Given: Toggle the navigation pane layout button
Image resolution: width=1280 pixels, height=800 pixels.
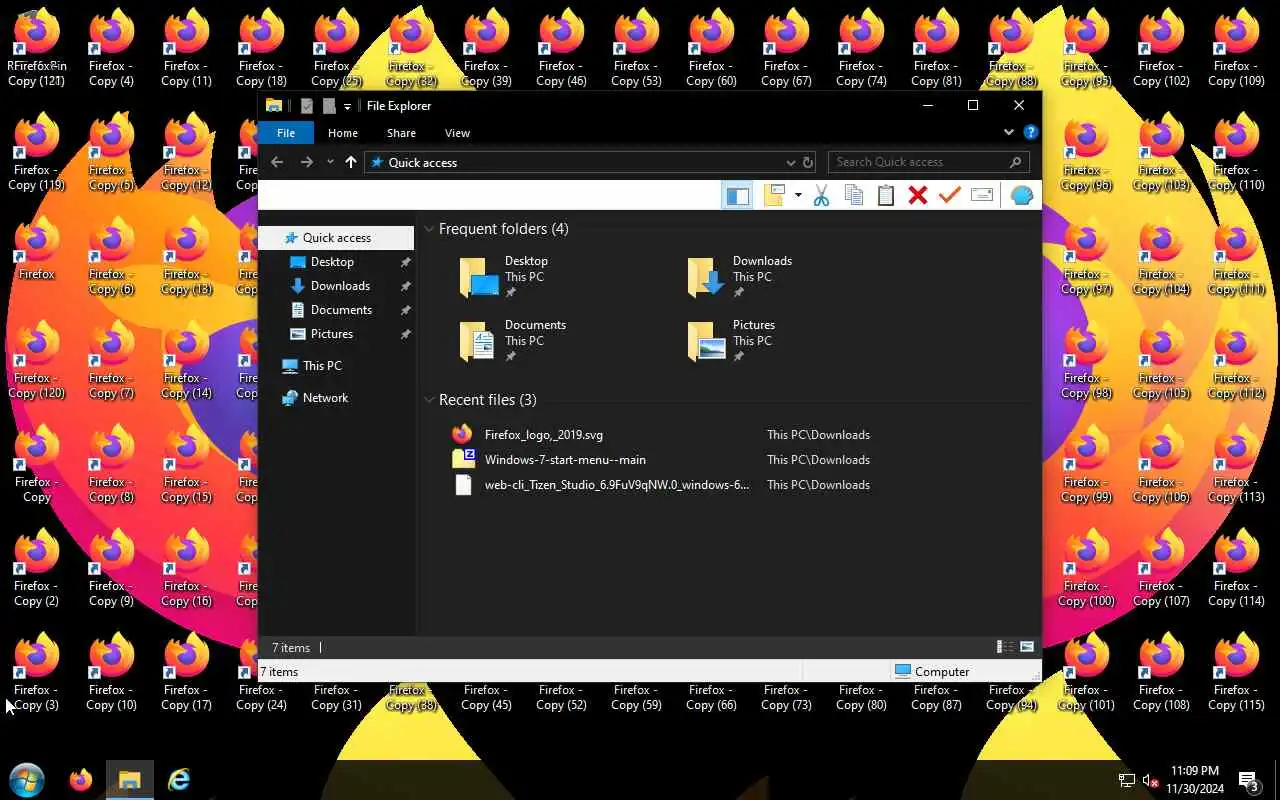Looking at the screenshot, I should coord(737,196).
